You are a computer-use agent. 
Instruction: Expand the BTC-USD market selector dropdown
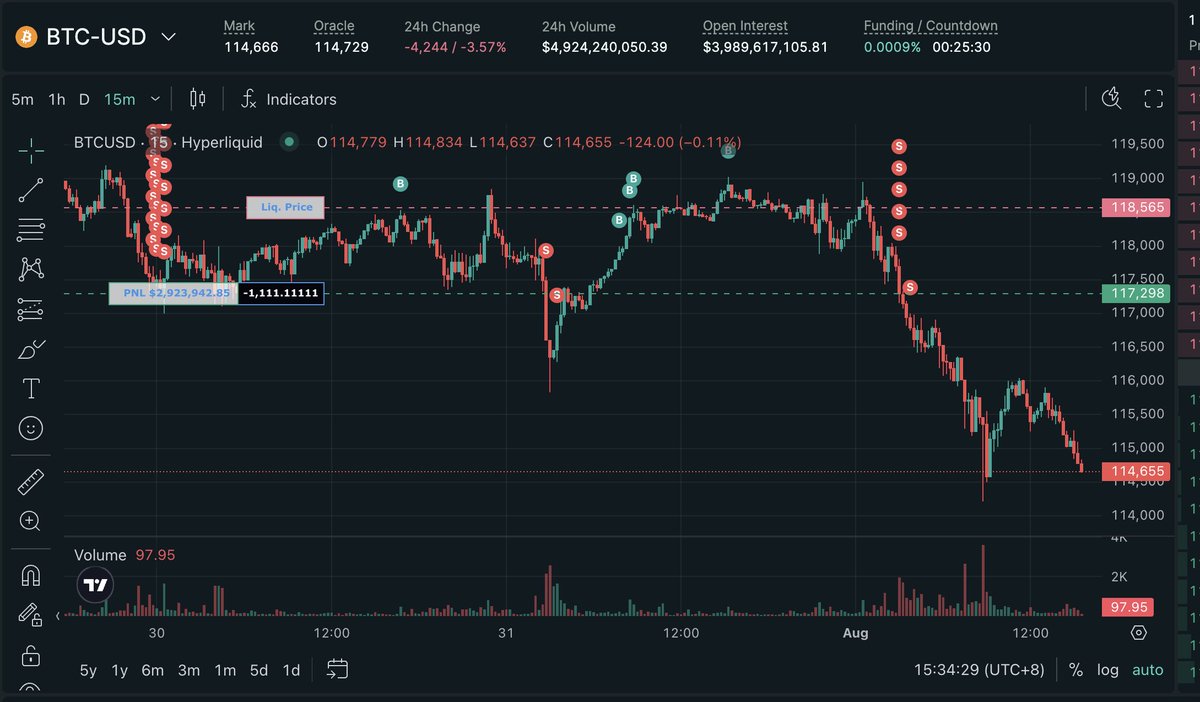[x=169, y=37]
